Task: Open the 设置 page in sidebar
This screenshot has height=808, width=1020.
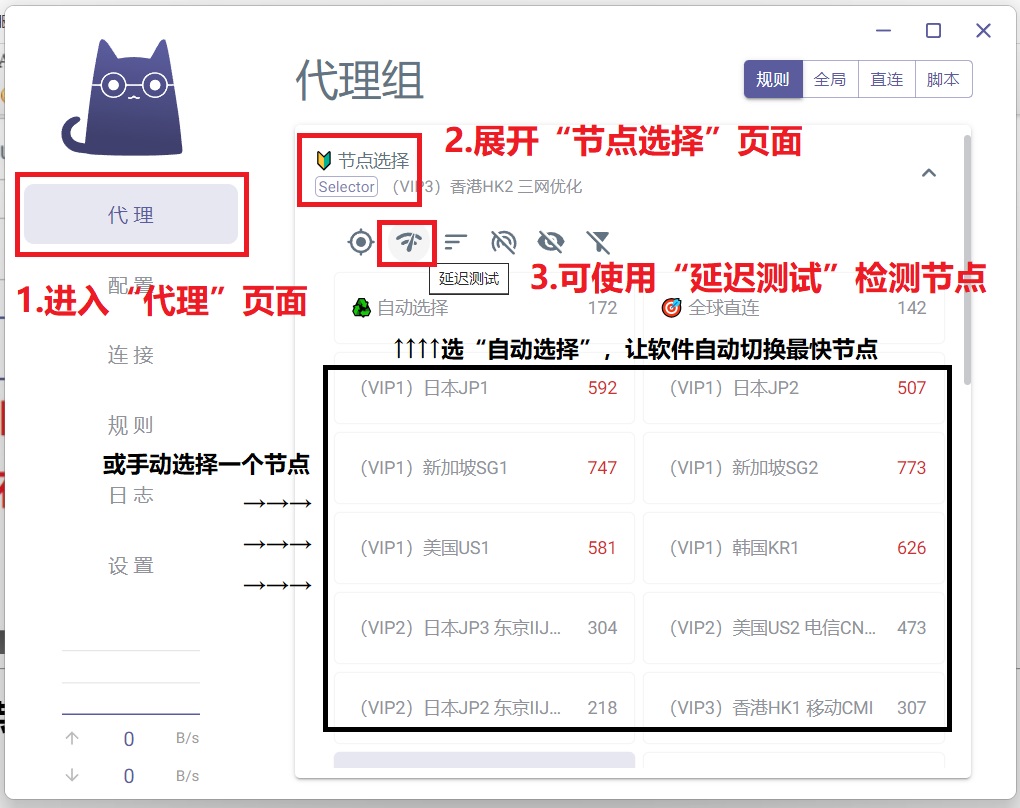Action: pyautogui.click(x=131, y=565)
